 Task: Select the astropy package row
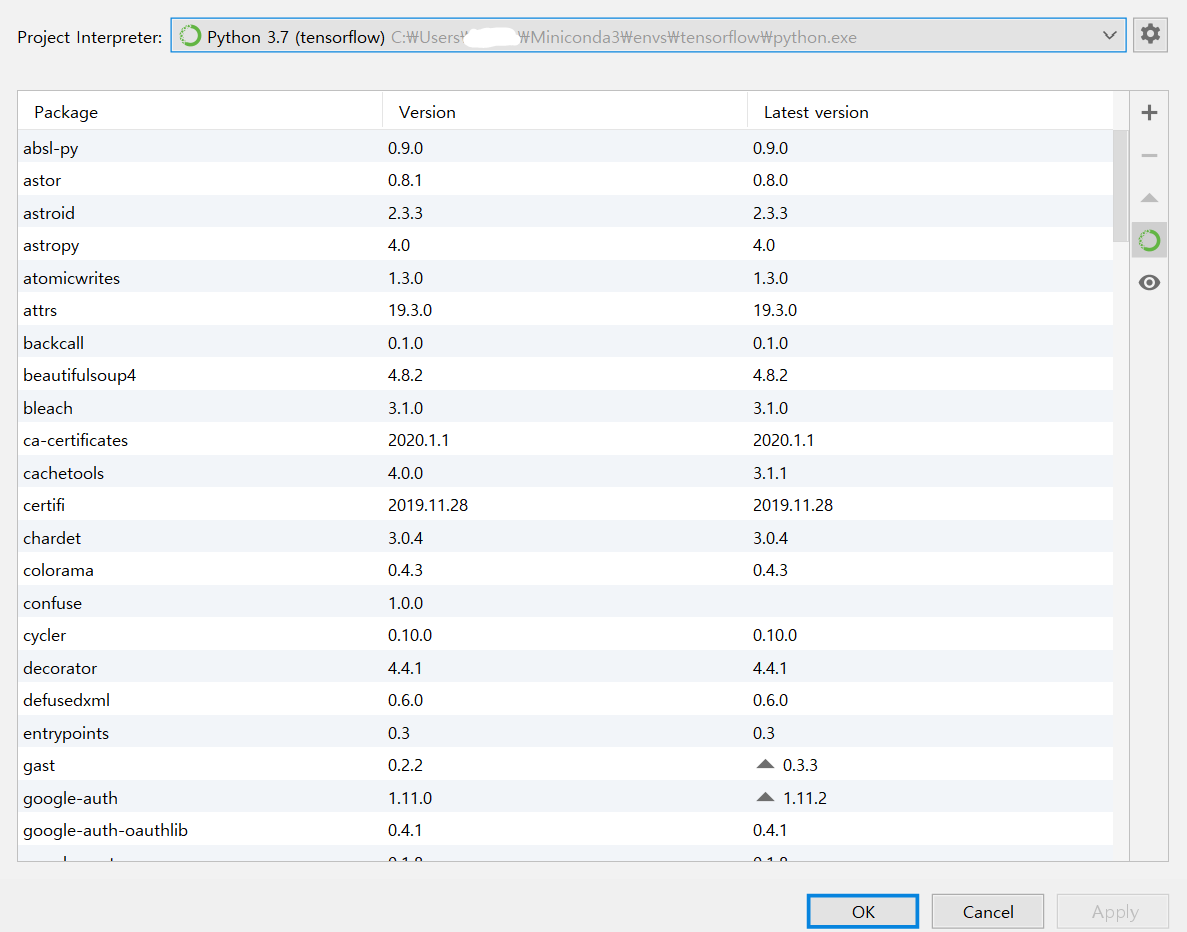[565, 245]
